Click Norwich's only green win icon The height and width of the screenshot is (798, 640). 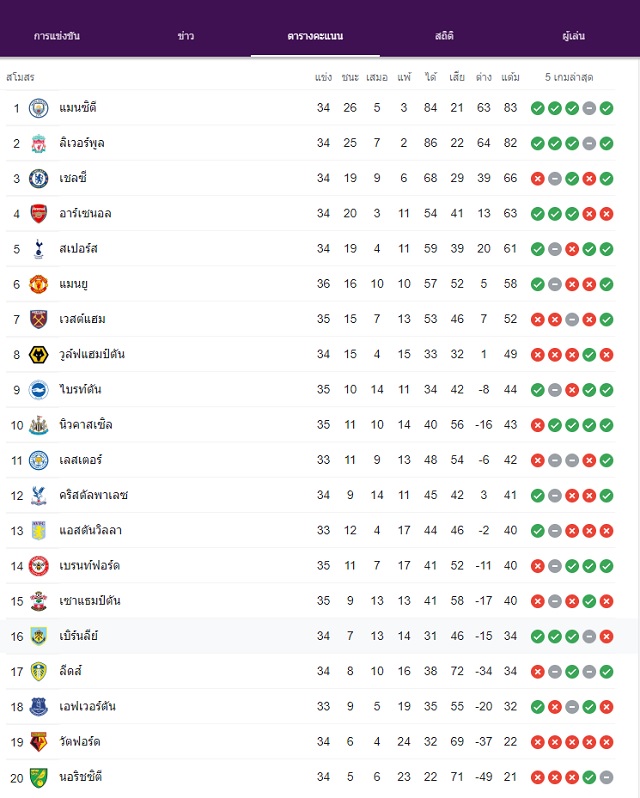[x=589, y=778]
